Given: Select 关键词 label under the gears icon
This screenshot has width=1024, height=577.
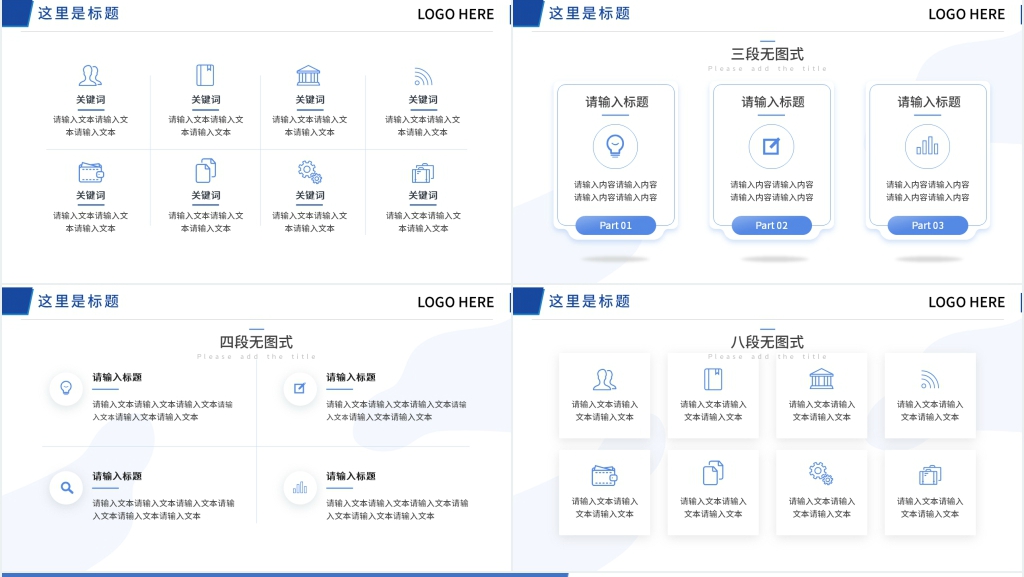Looking at the screenshot, I should tap(310, 196).
